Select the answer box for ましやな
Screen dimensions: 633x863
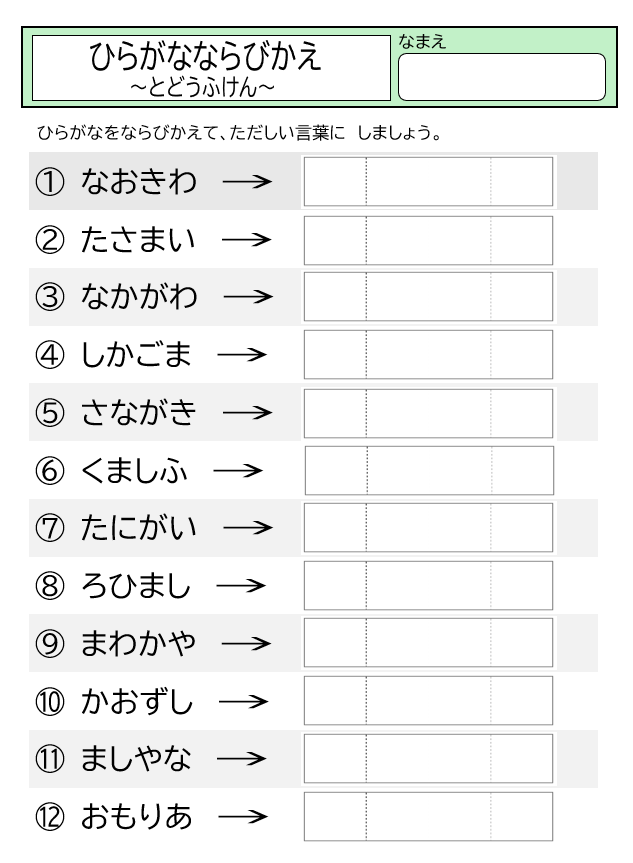[428, 758]
